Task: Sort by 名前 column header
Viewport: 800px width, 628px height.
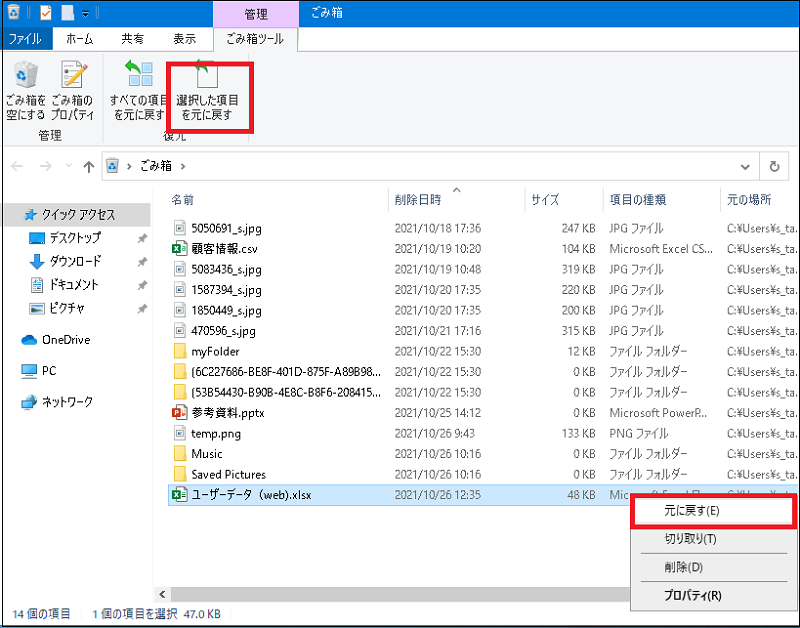Action: coord(182,199)
